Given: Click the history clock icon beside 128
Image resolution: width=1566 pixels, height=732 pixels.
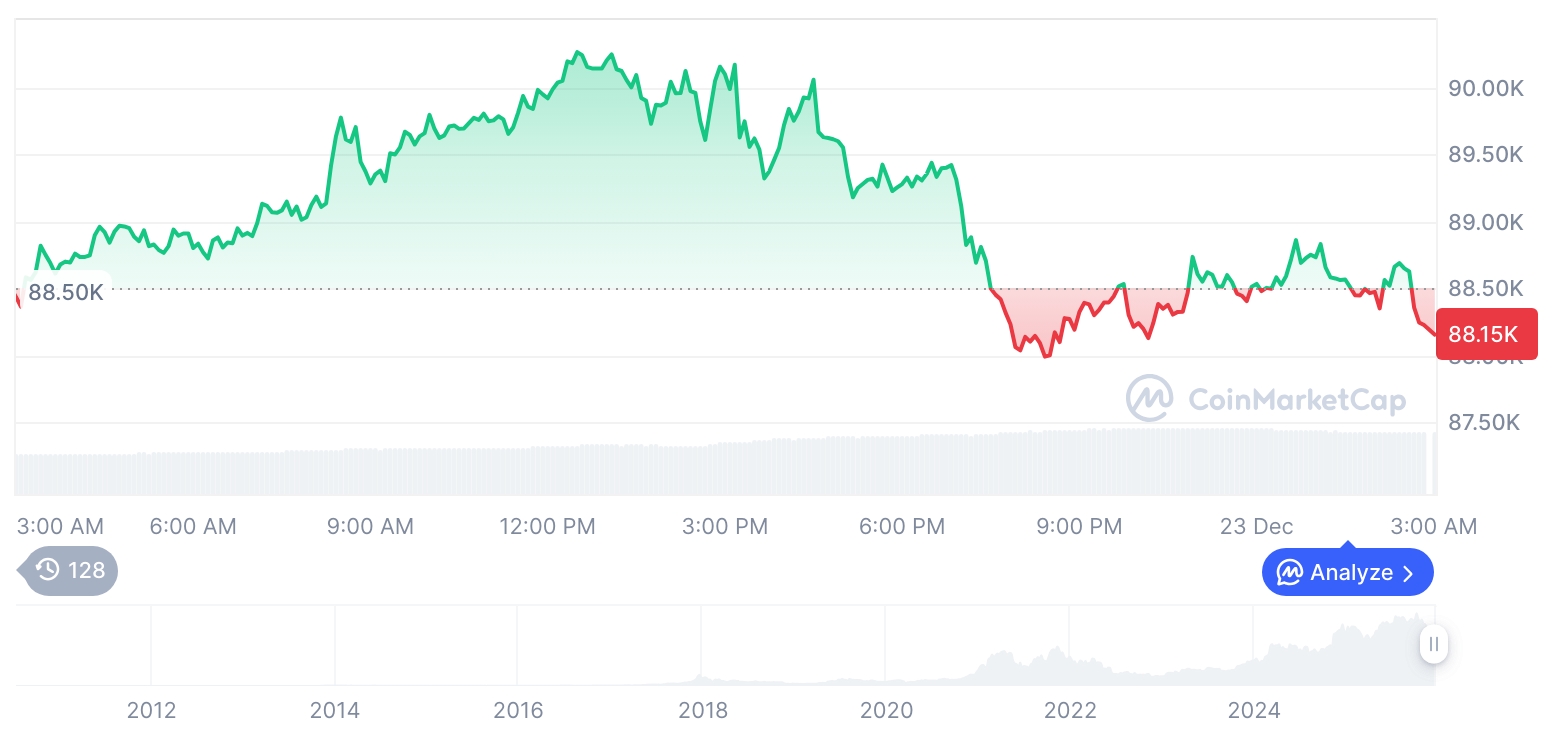Looking at the screenshot, I should click(x=47, y=570).
